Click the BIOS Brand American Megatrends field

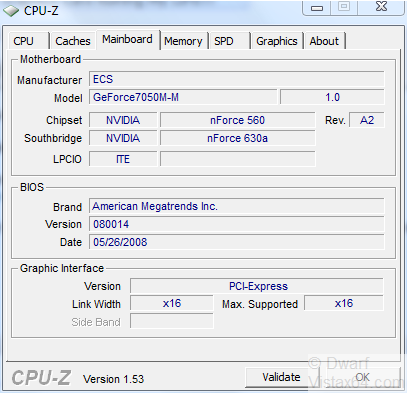point(237,206)
